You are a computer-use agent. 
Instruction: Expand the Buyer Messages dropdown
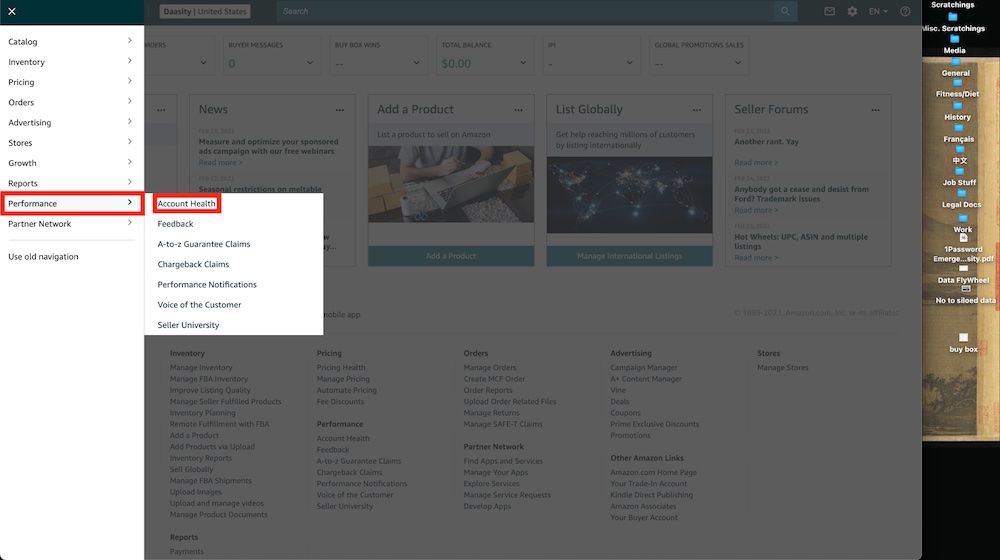[x=309, y=63]
